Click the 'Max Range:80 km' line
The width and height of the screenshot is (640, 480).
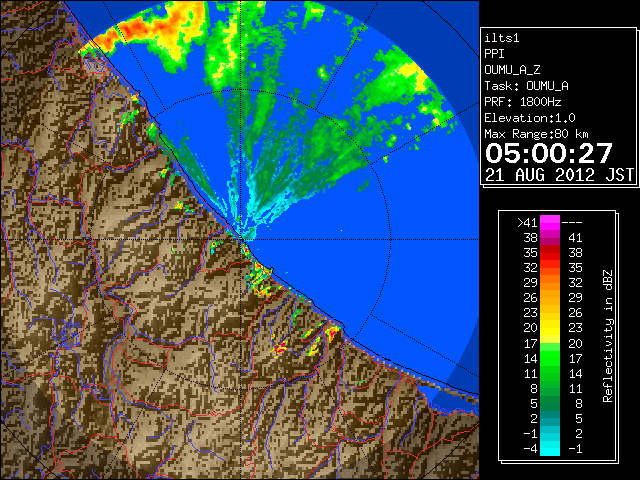point(537,134)
